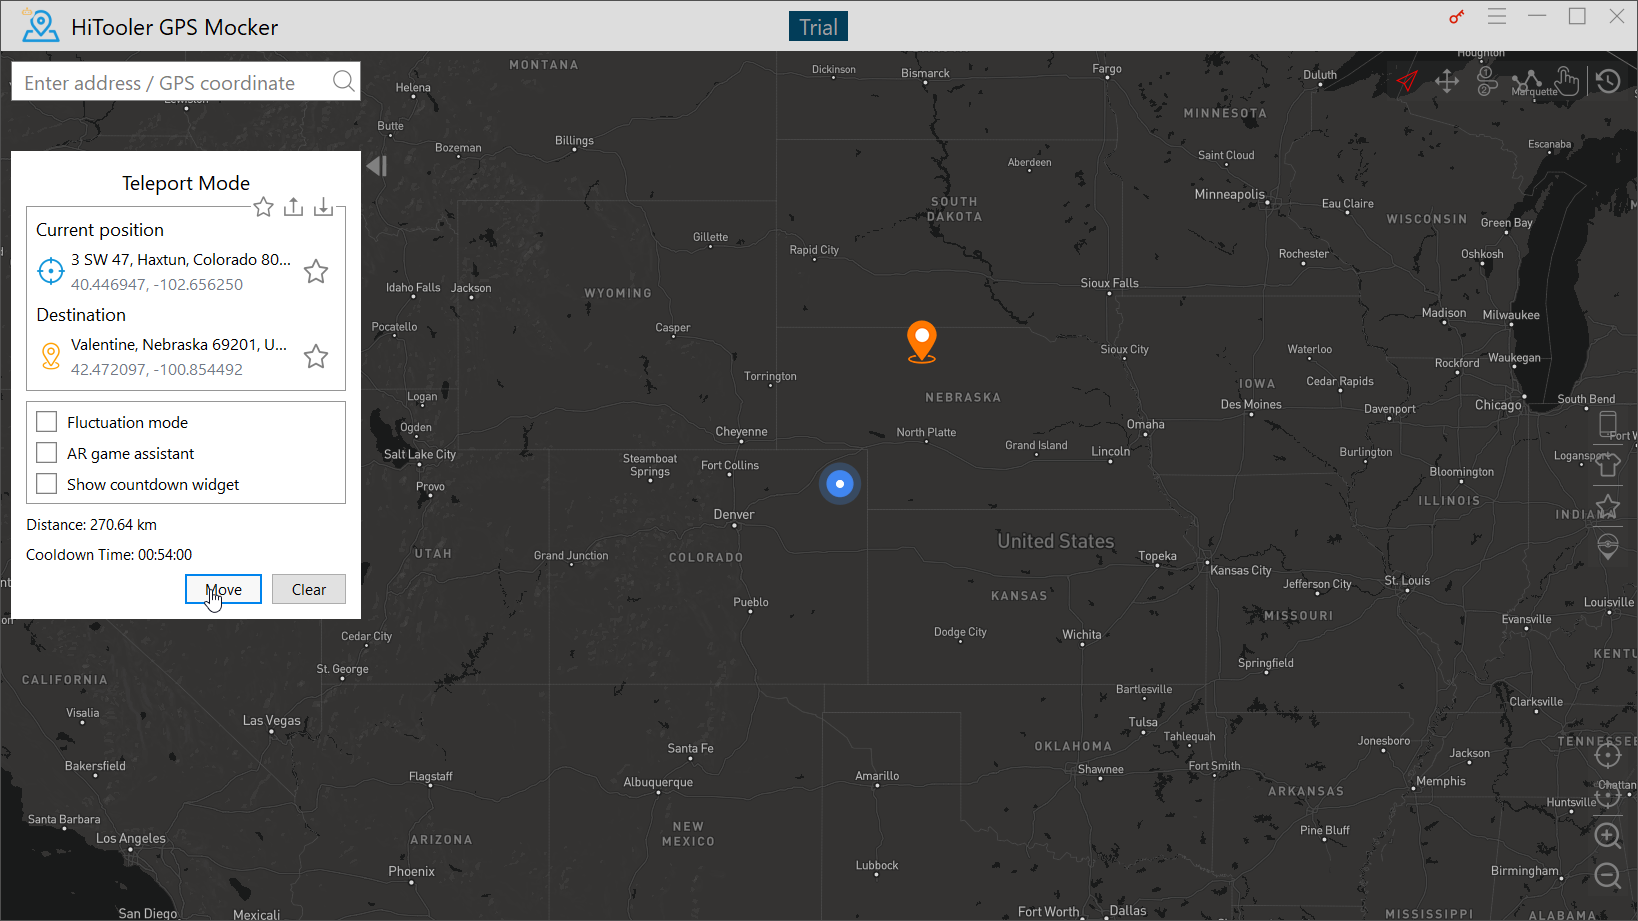This screenshot has height=921, width=1638.
Task: Open the Two-spot route mode
Action: pos(1487,81)
